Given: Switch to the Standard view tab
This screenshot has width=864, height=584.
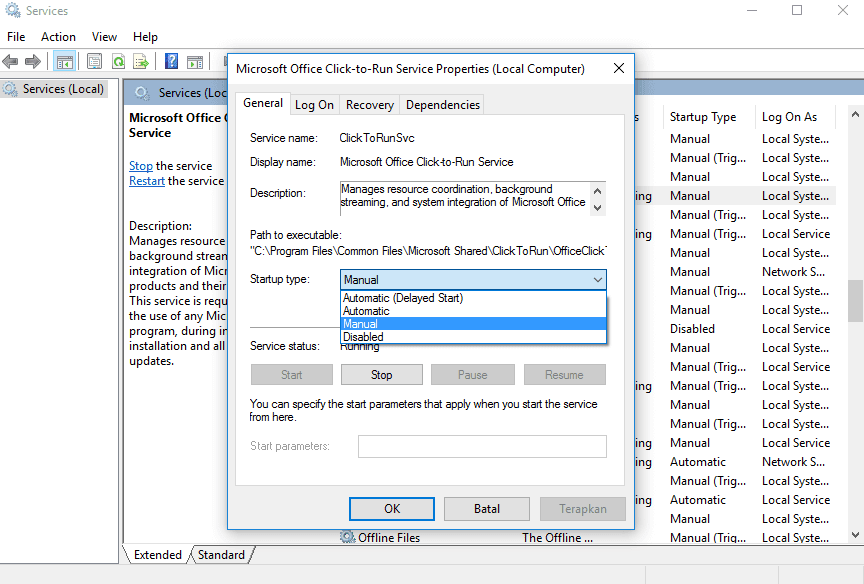Looking at the screenshot, I should pos(221,555).
